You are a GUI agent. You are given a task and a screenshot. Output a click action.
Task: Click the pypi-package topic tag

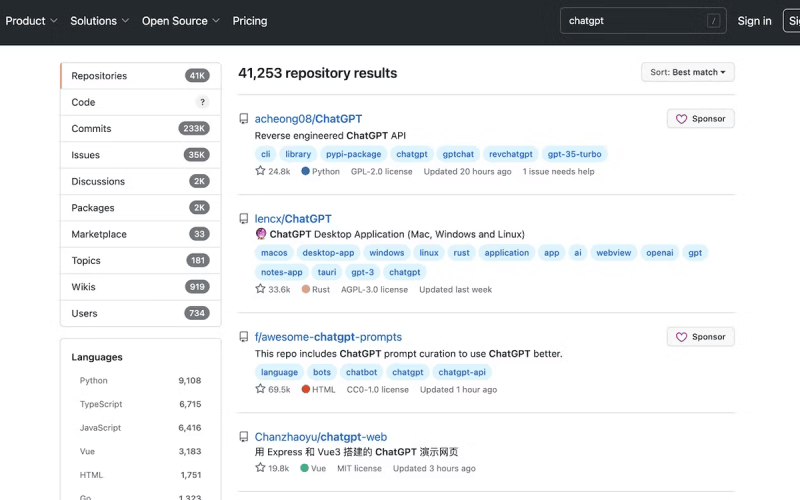(x=354, y=154)
